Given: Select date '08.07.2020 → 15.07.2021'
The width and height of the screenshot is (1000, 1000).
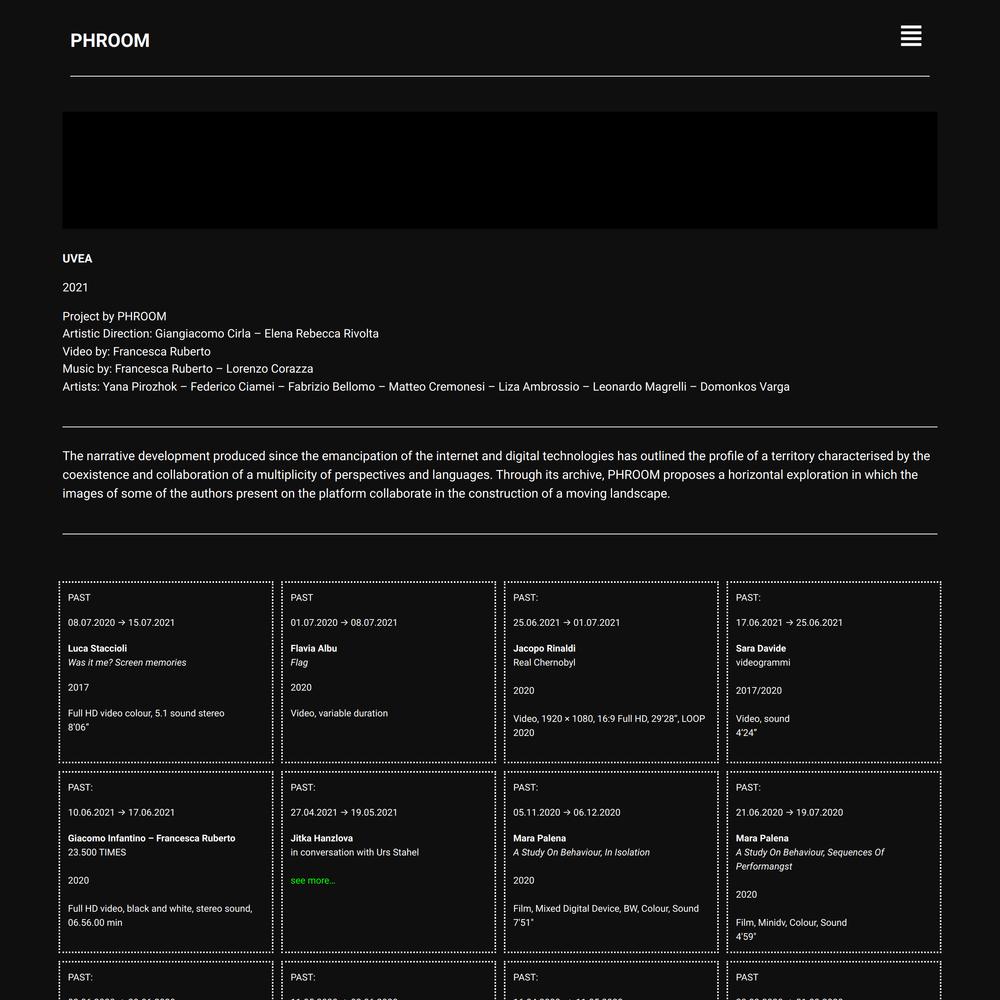Looking at the screenshot, I should click(121, 622).
